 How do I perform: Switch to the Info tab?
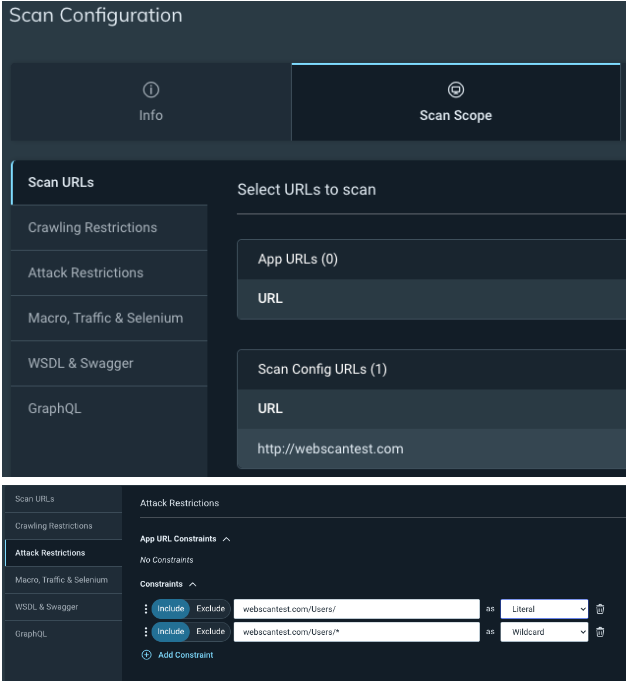151,102
